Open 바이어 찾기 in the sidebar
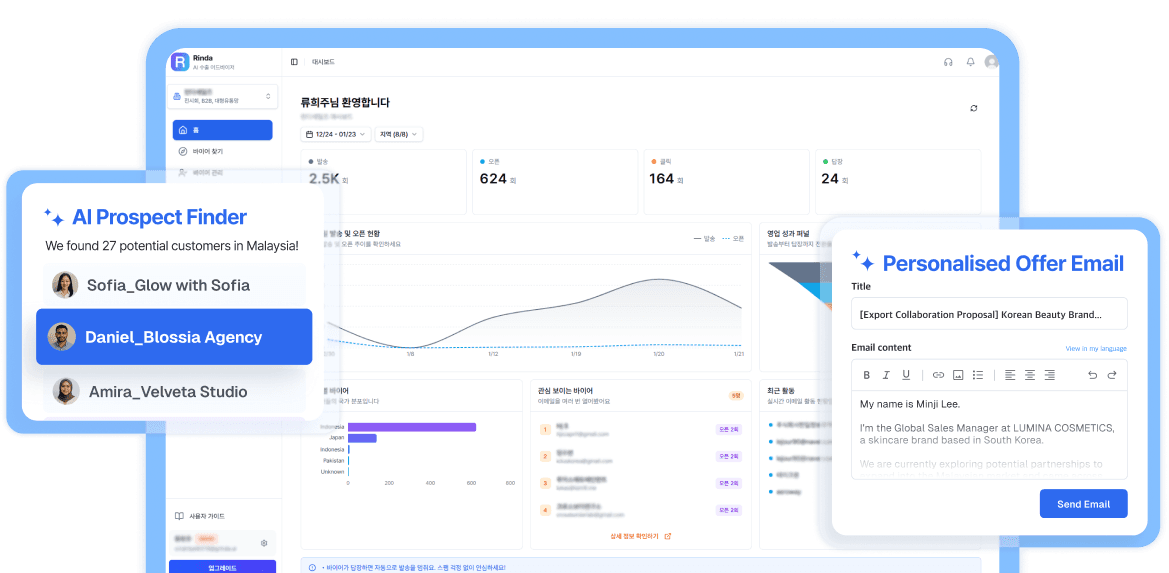Viewport: 1169px width, 573px height. (x=208, y=151)
